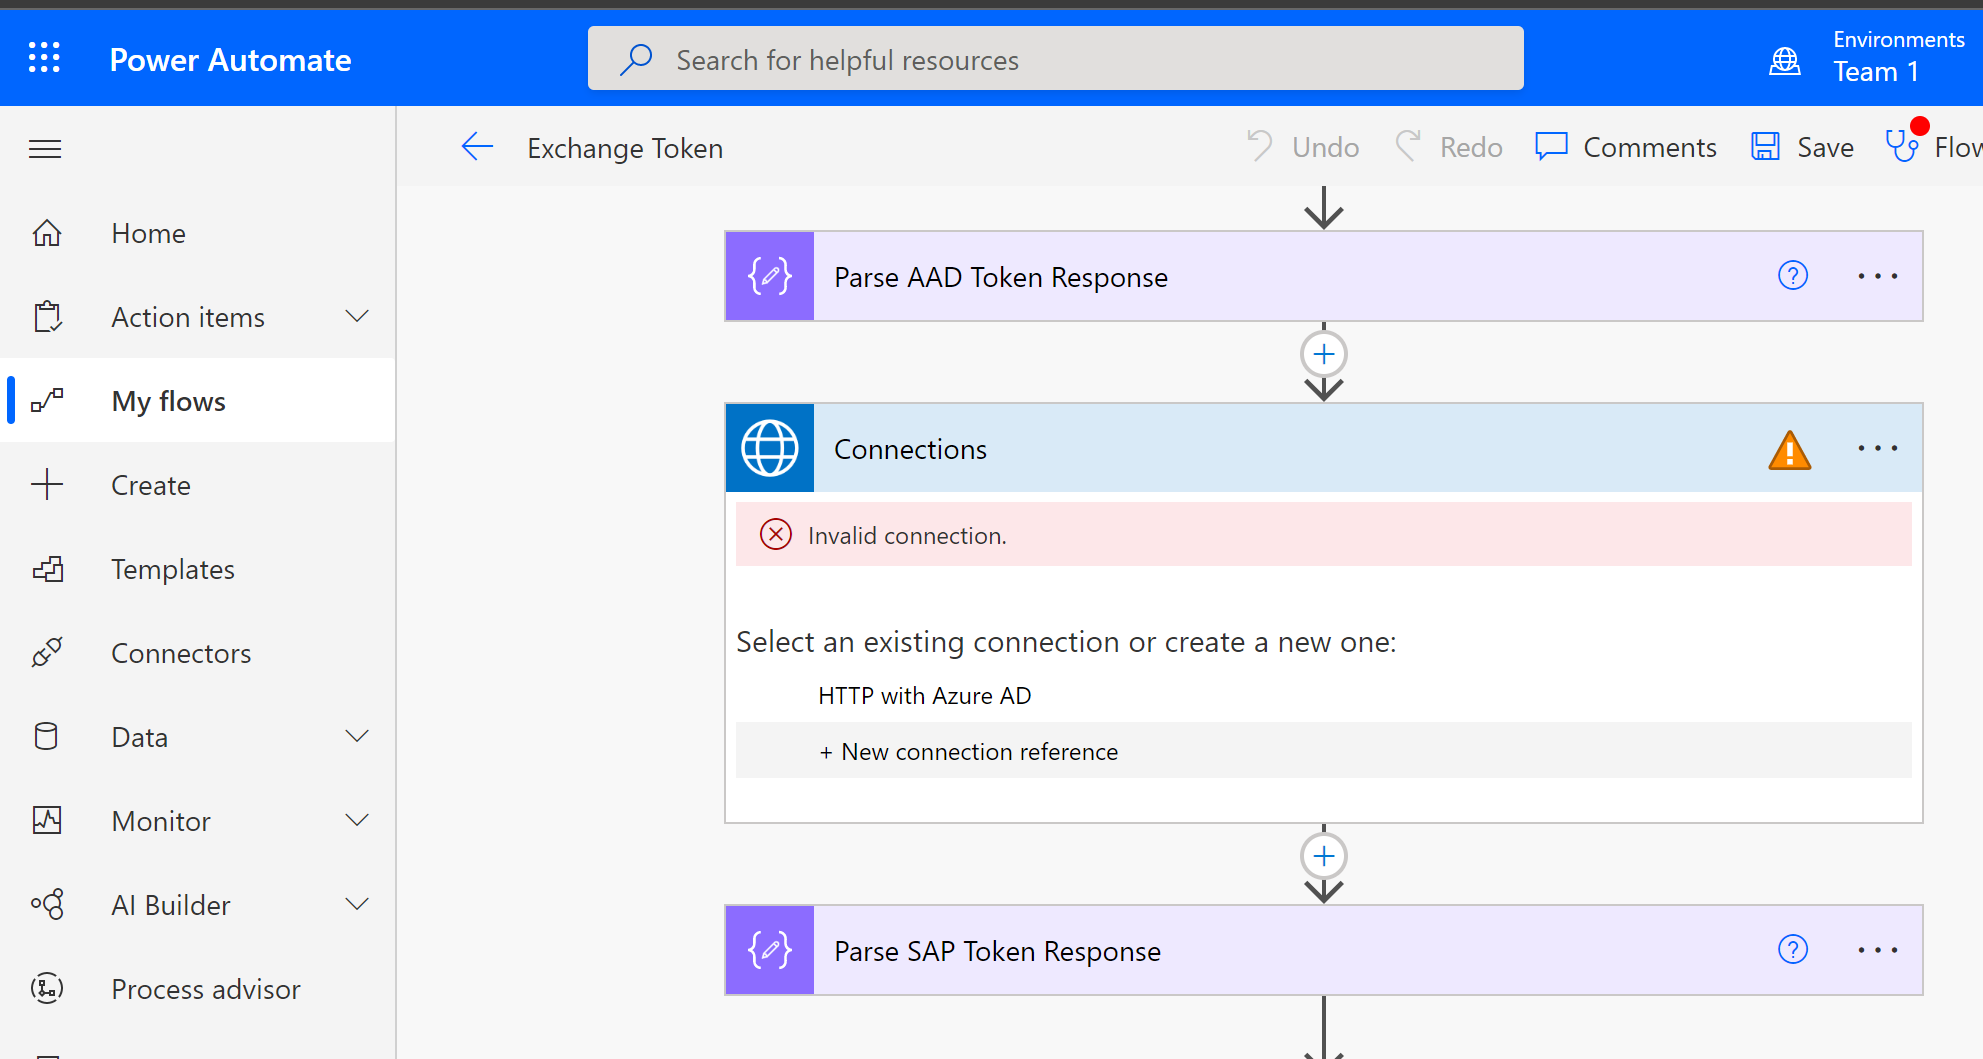Image resolution: width=1983 pixels, height=1059 pixels.
Task: Click the Undo button
Action: 1303,147
